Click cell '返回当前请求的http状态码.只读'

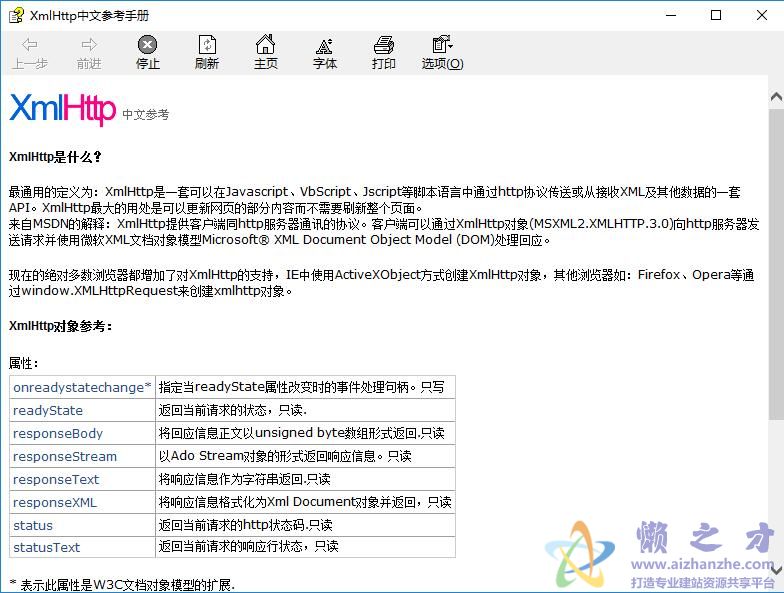point(306,525)
